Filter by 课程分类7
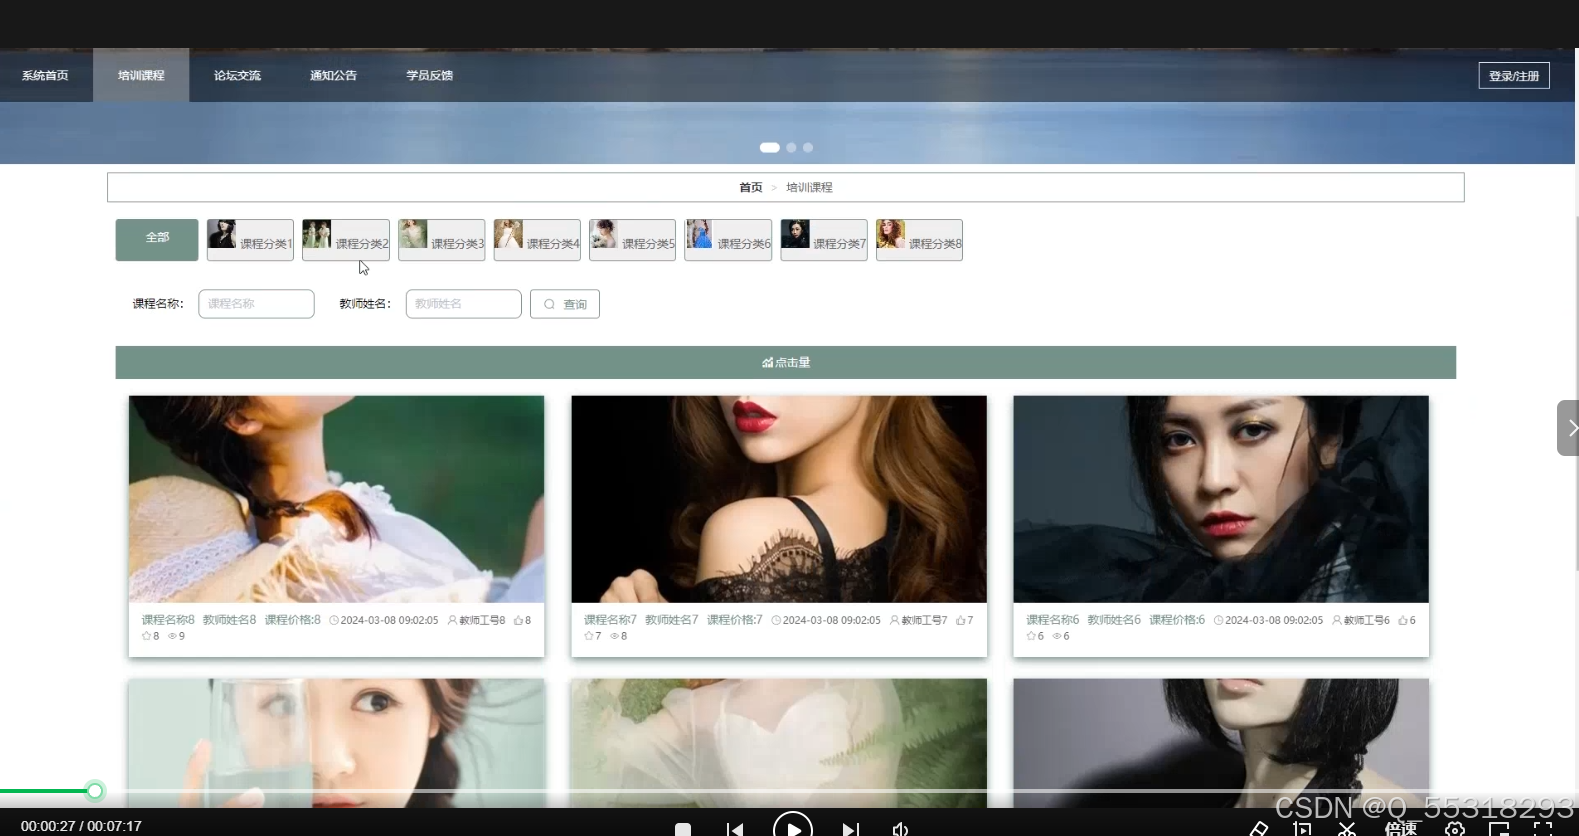1579x836 pixels. pos(824,240)
